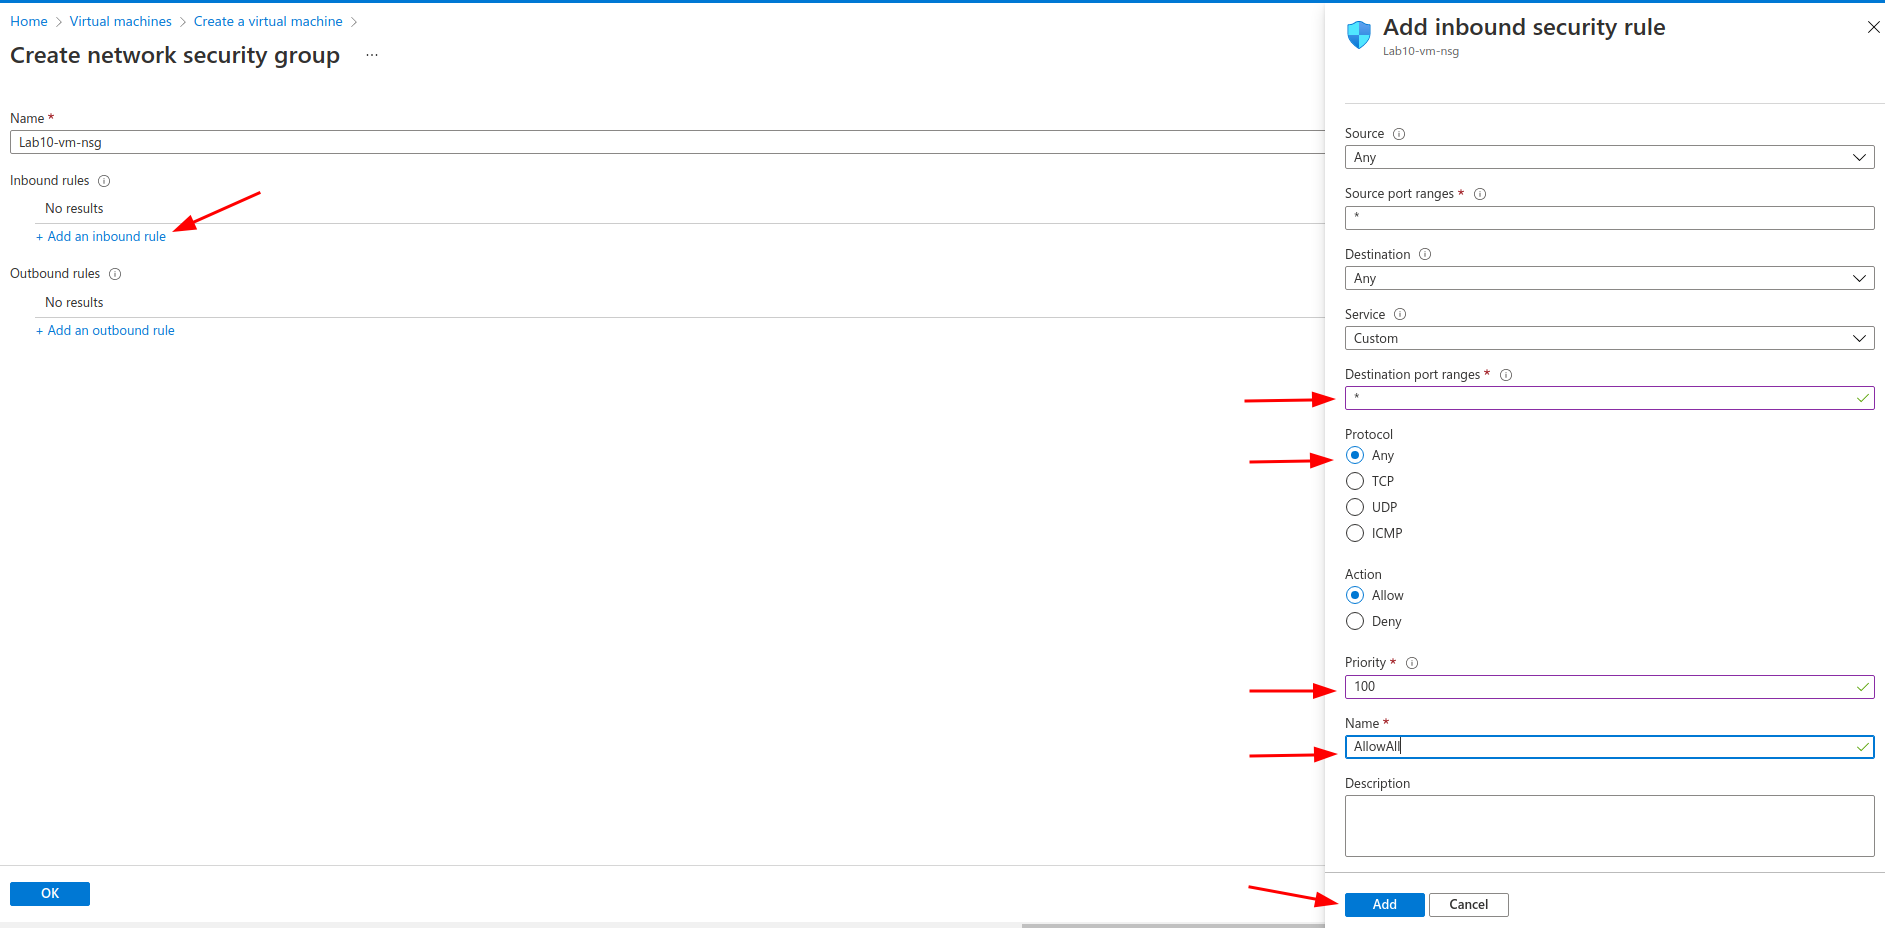Click the Priority info icon
Screen dimensions: 1885x928
(1412, 663)
